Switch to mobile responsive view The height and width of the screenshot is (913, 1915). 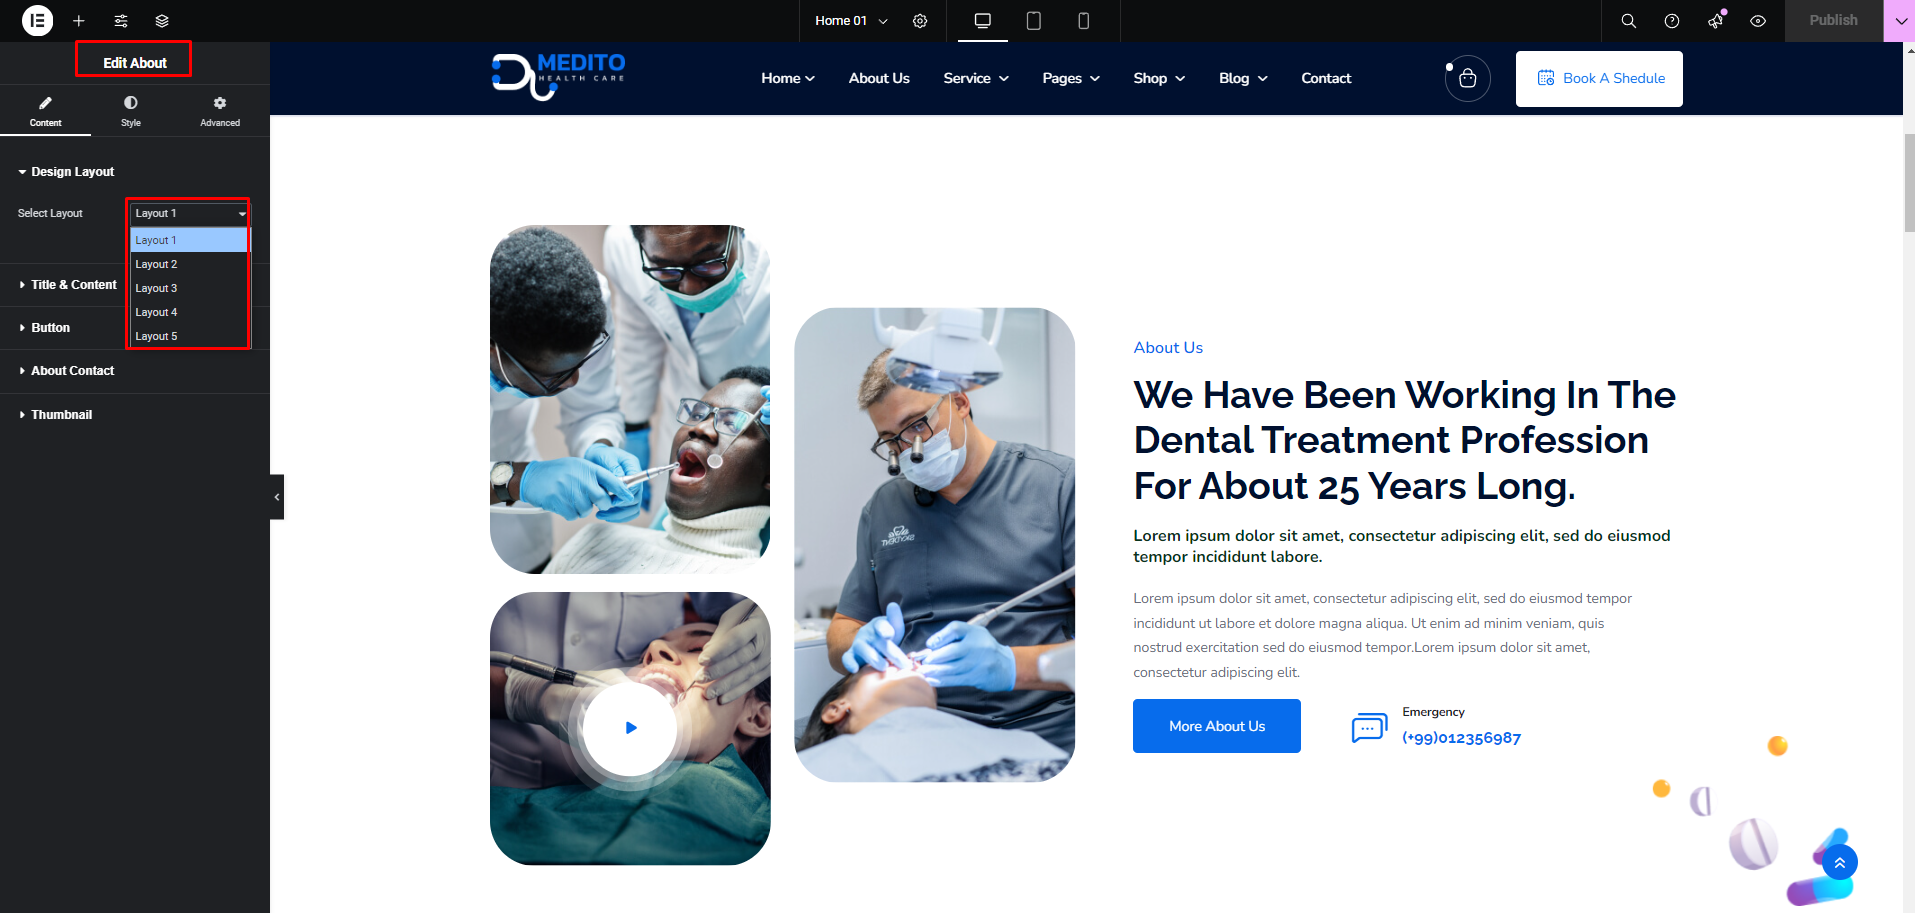pyautogui.click(x=1083, y=21)
